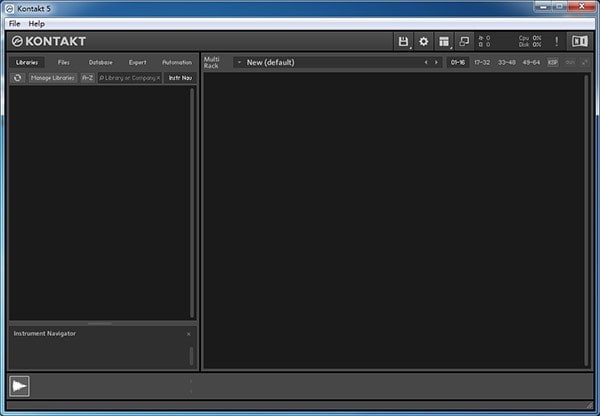Open the Workspace management panel icon
The width and height of the screenshot is (600, 416).
444,41
